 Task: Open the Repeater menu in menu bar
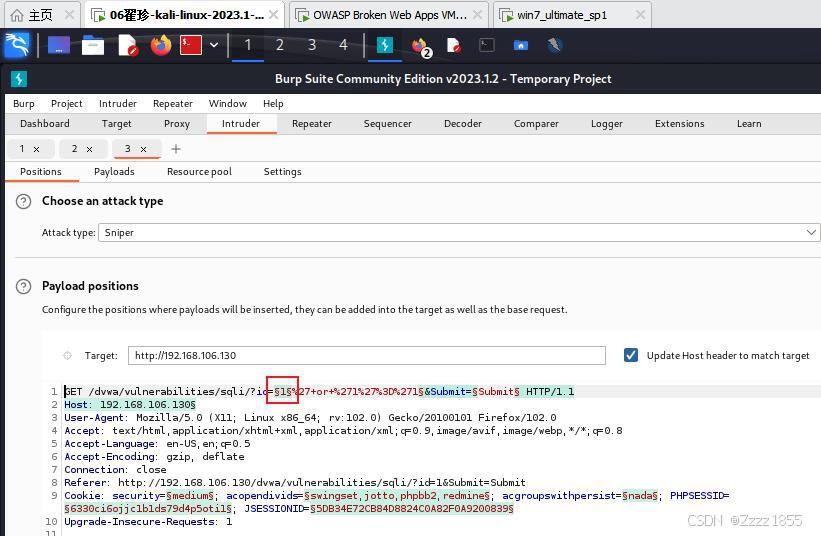coord(173,104)
